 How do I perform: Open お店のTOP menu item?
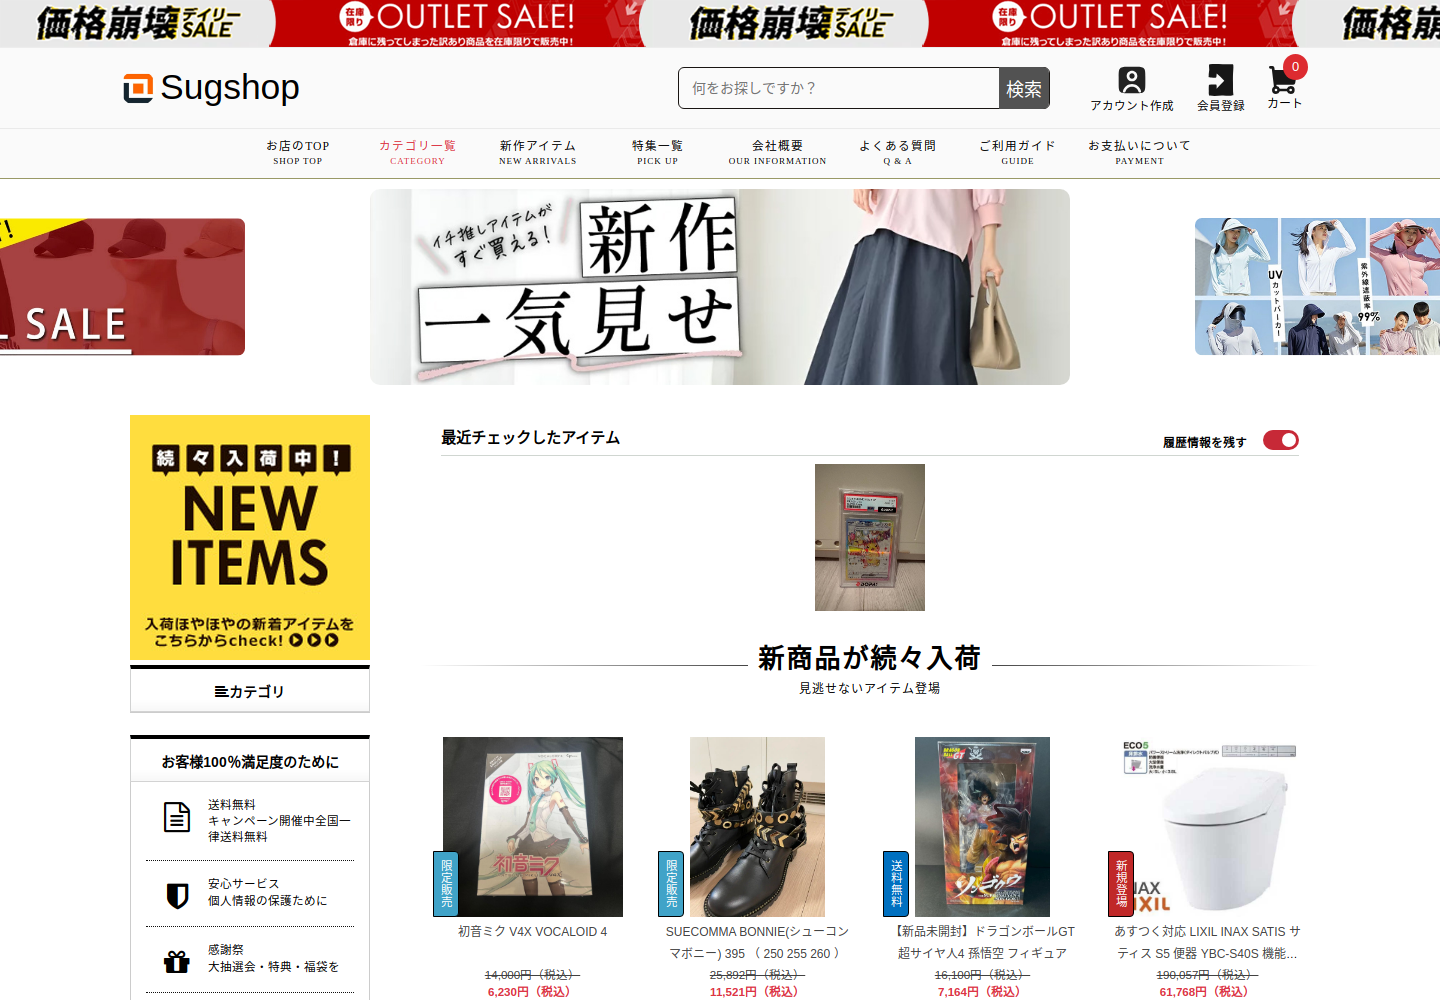pos(298,152)
